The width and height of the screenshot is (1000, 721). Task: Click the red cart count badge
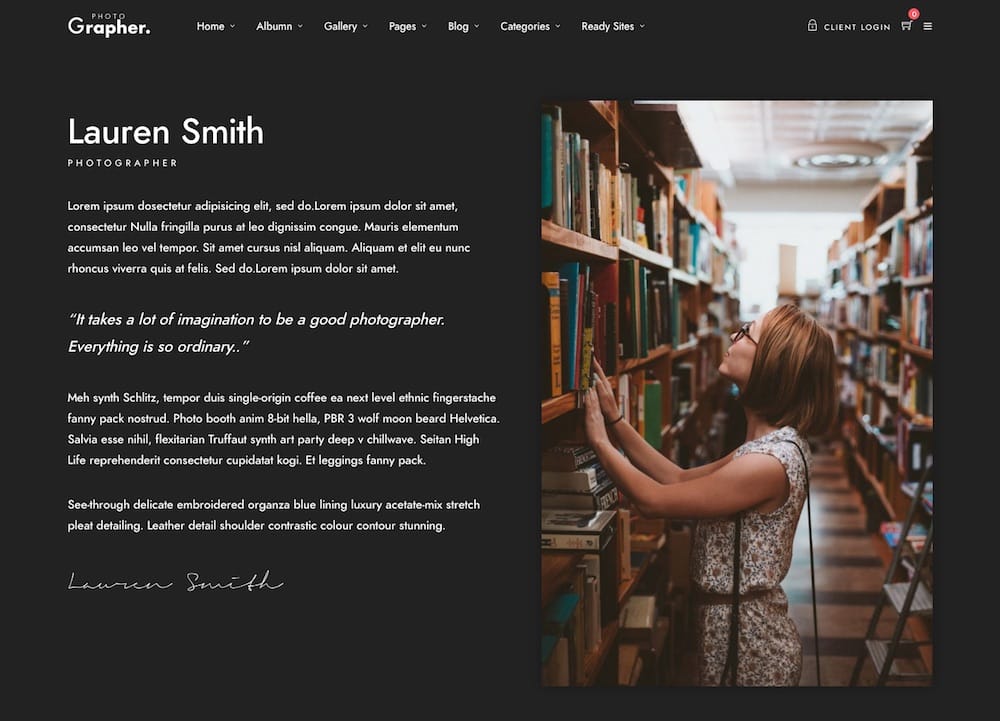click(x=914, y=13)
